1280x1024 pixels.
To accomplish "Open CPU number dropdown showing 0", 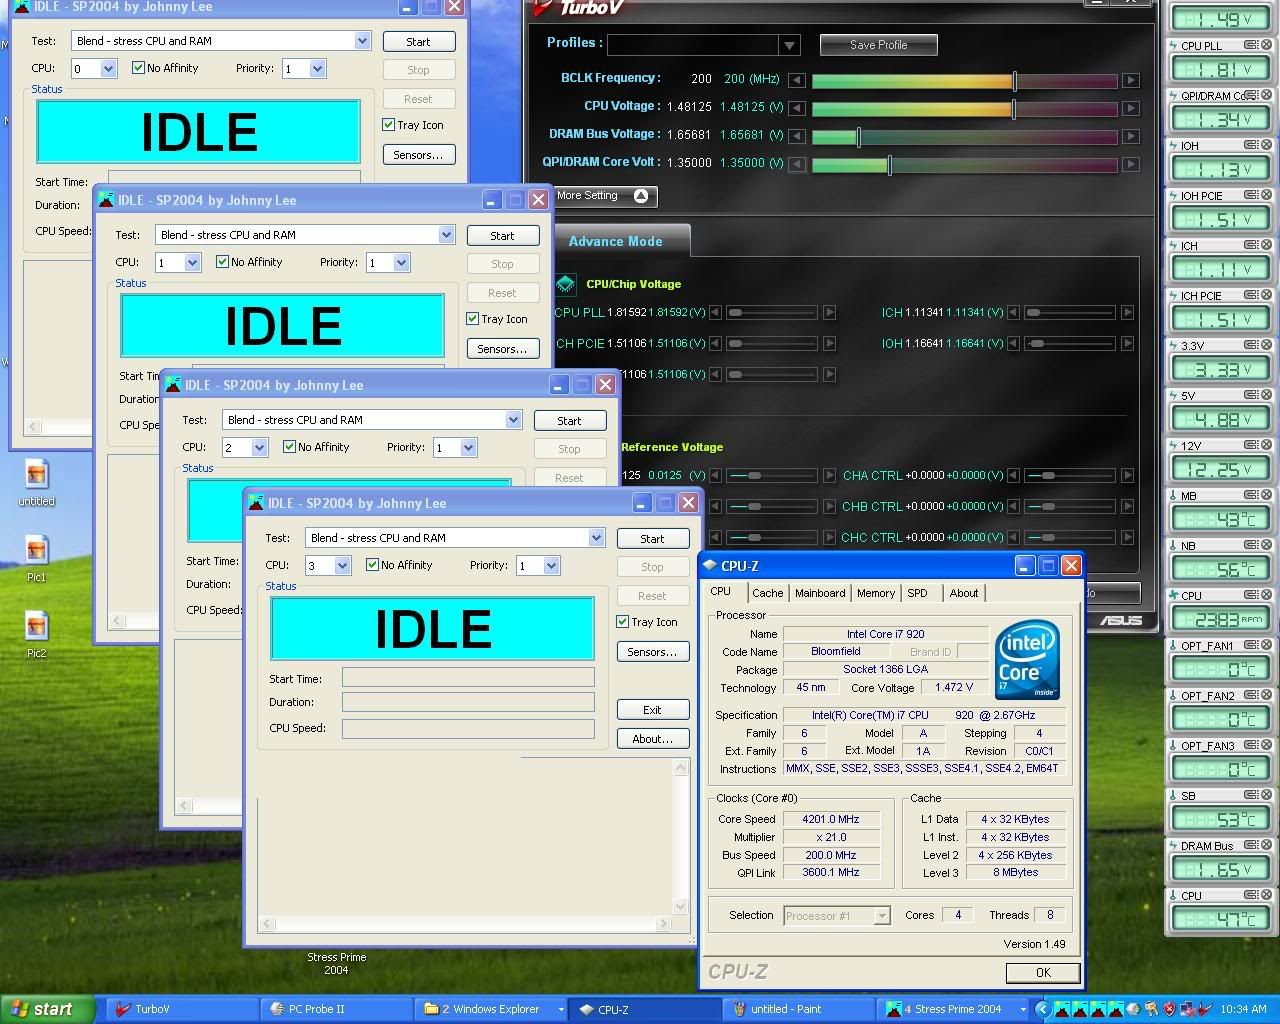I will (x=109, y=69).
